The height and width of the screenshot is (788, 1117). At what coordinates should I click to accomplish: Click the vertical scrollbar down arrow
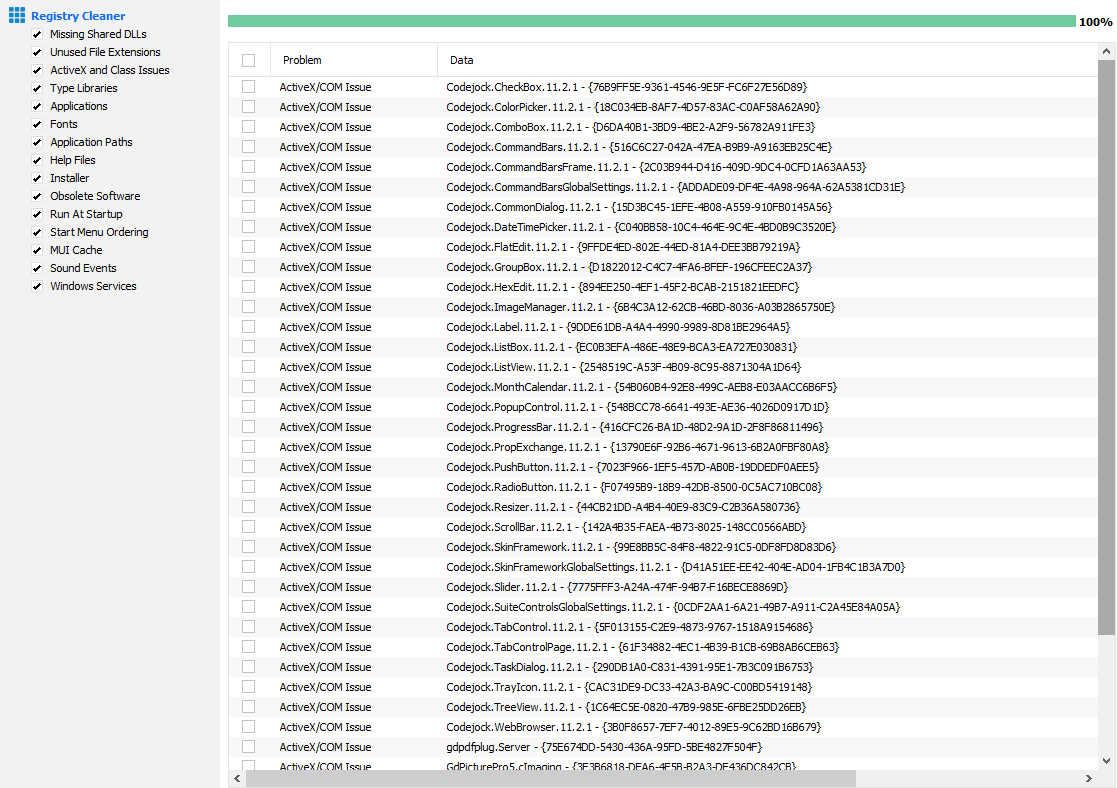pyautogui.click(x=1106, y=761)
